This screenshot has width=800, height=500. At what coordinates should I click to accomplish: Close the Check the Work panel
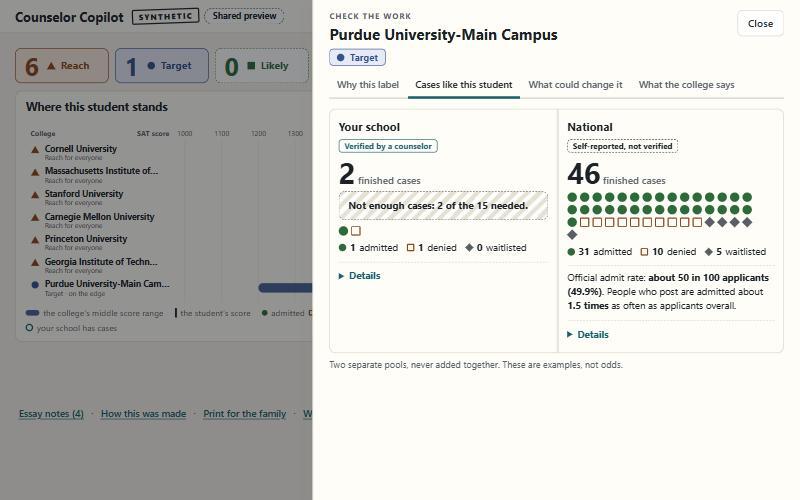pos(760,23)
